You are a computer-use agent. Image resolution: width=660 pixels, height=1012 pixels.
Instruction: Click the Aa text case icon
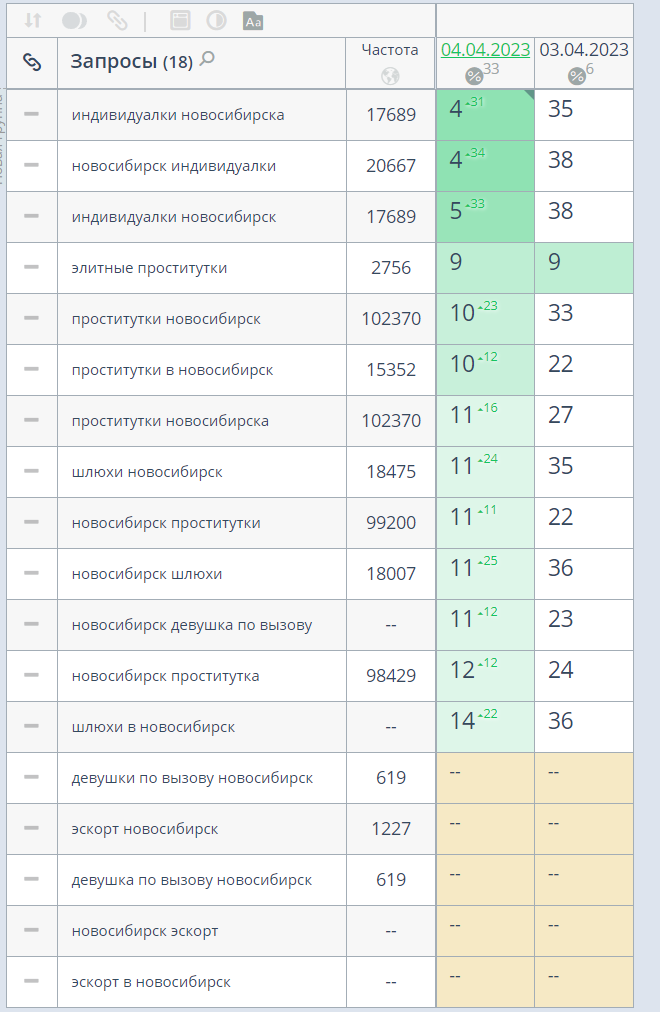(254, 20)
